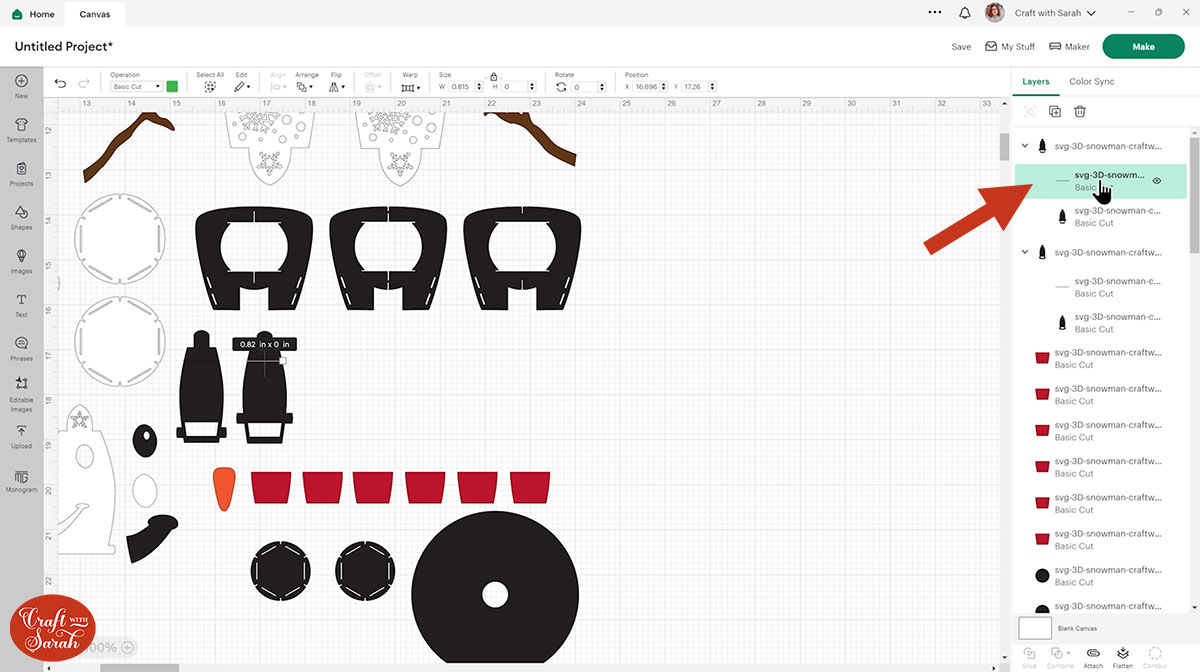This screenshot has width=1200, height=672.
Task: Open the Combine dropdown
Action: point(1061,656)
